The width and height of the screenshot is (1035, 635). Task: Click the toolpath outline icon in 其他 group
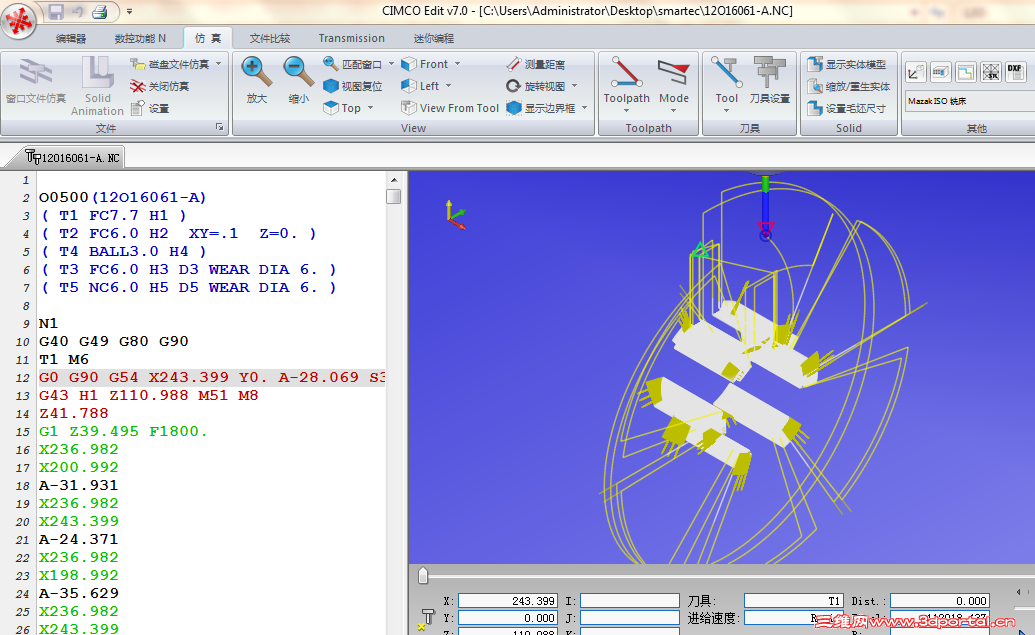(x=965, y=72)
